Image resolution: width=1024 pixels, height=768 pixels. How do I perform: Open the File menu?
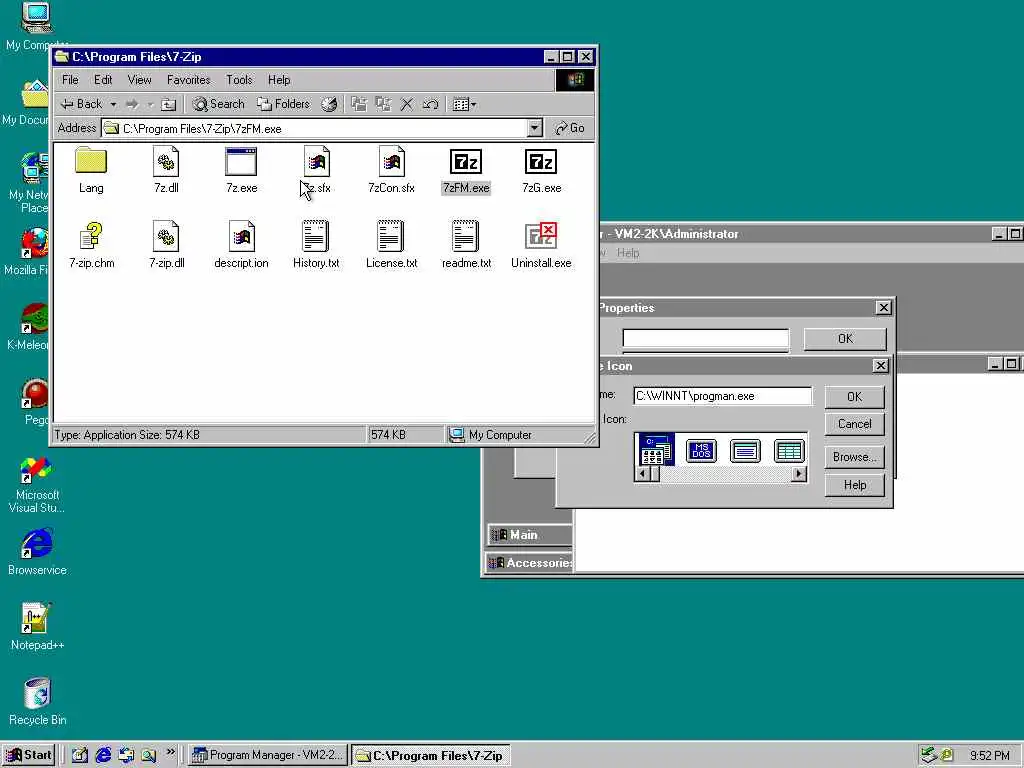pyautogui.click(x=70, y=80)
